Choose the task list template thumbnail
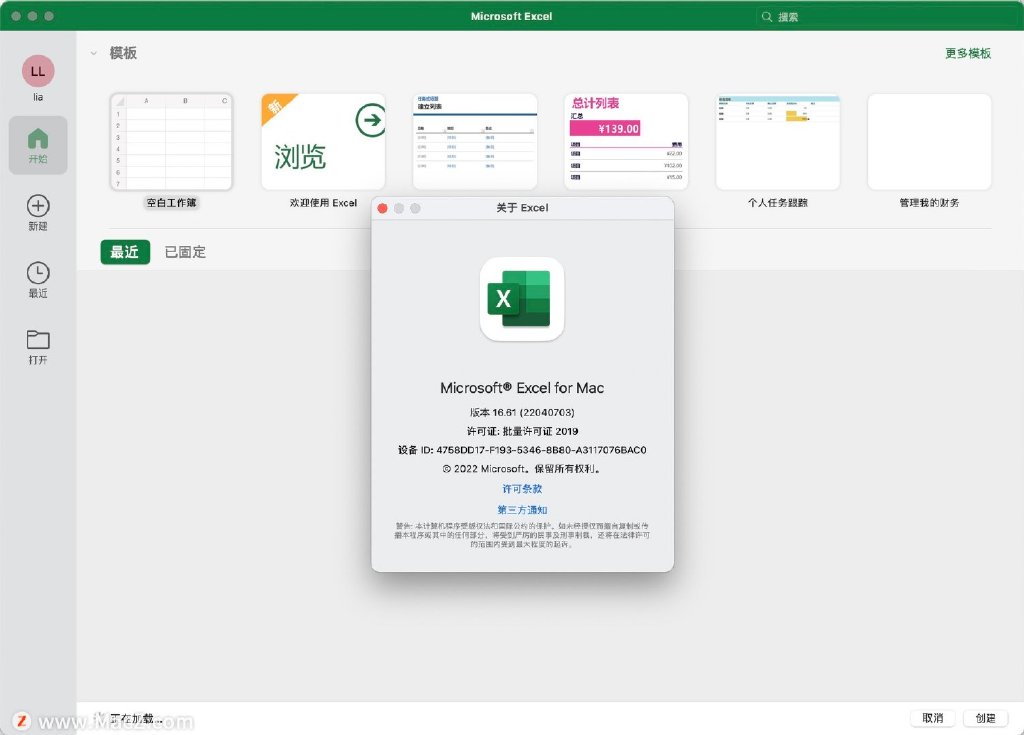The height and width of the screenshot is (735, 1024). [x=475, y=142]
